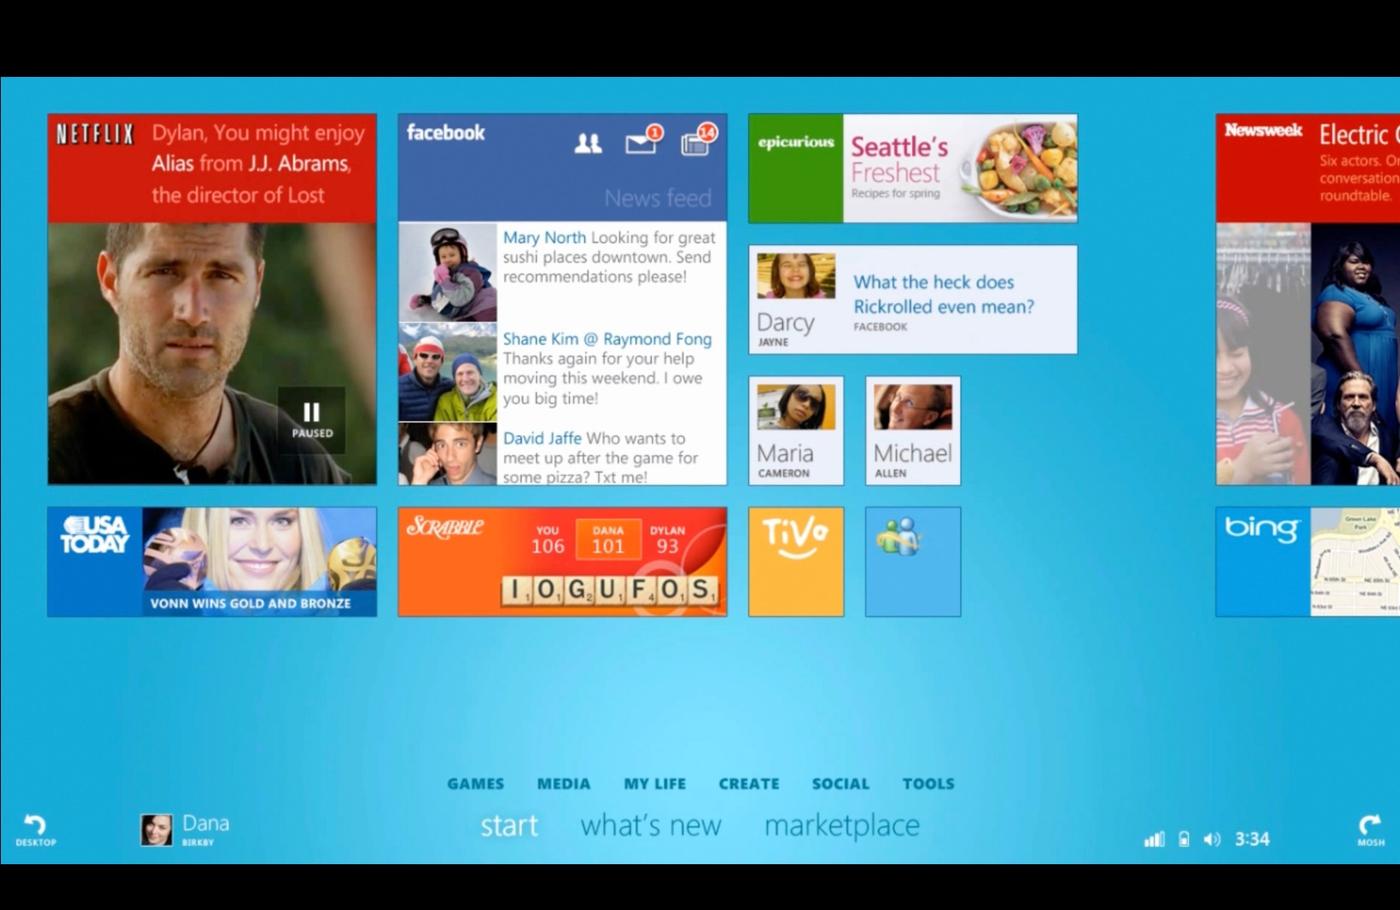Select the My Life category

tap(655, 784)
